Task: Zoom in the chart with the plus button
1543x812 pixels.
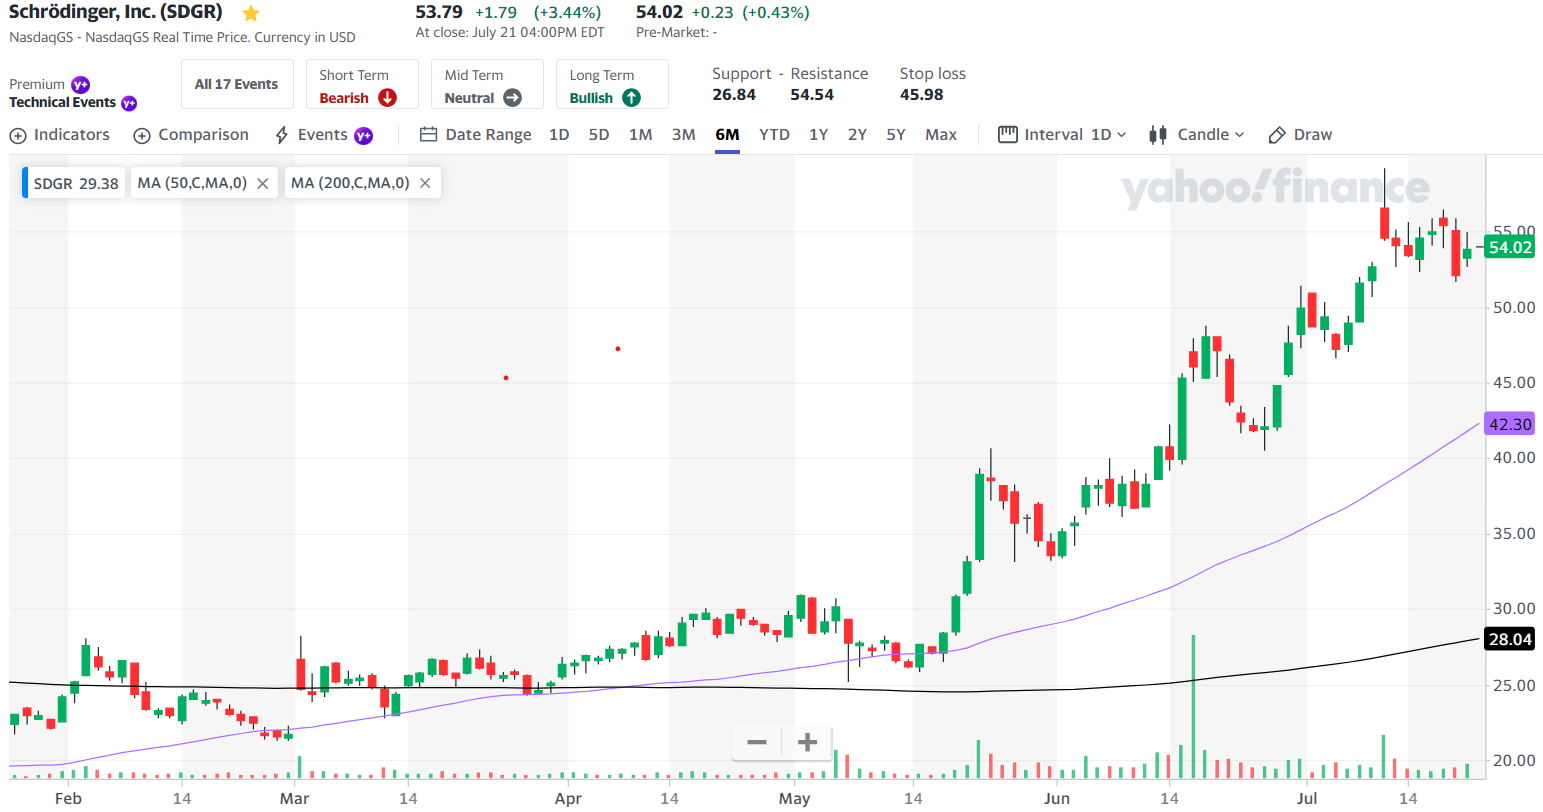Action: point(807,742)
